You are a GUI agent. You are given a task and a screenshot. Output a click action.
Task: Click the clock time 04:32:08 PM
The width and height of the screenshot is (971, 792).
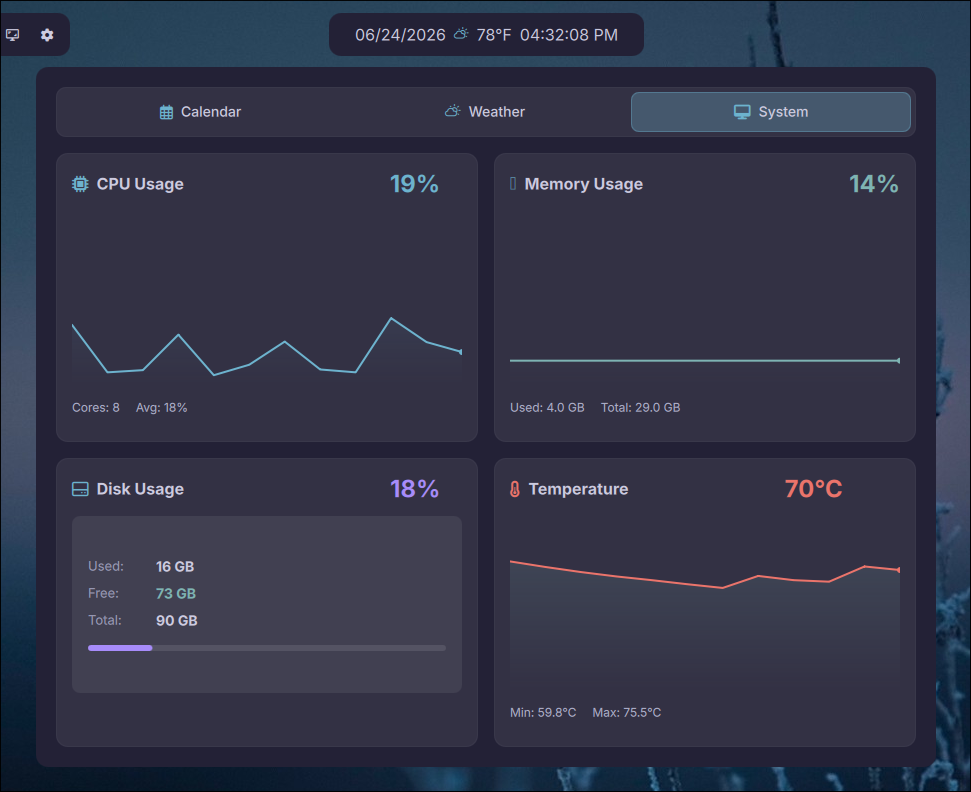(568, 35)
